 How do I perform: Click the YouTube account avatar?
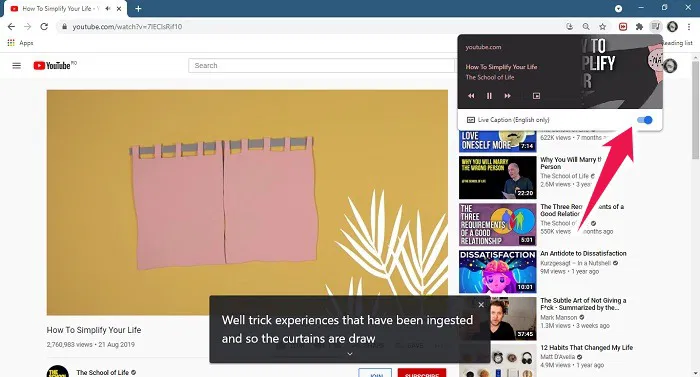click(670, 66)
